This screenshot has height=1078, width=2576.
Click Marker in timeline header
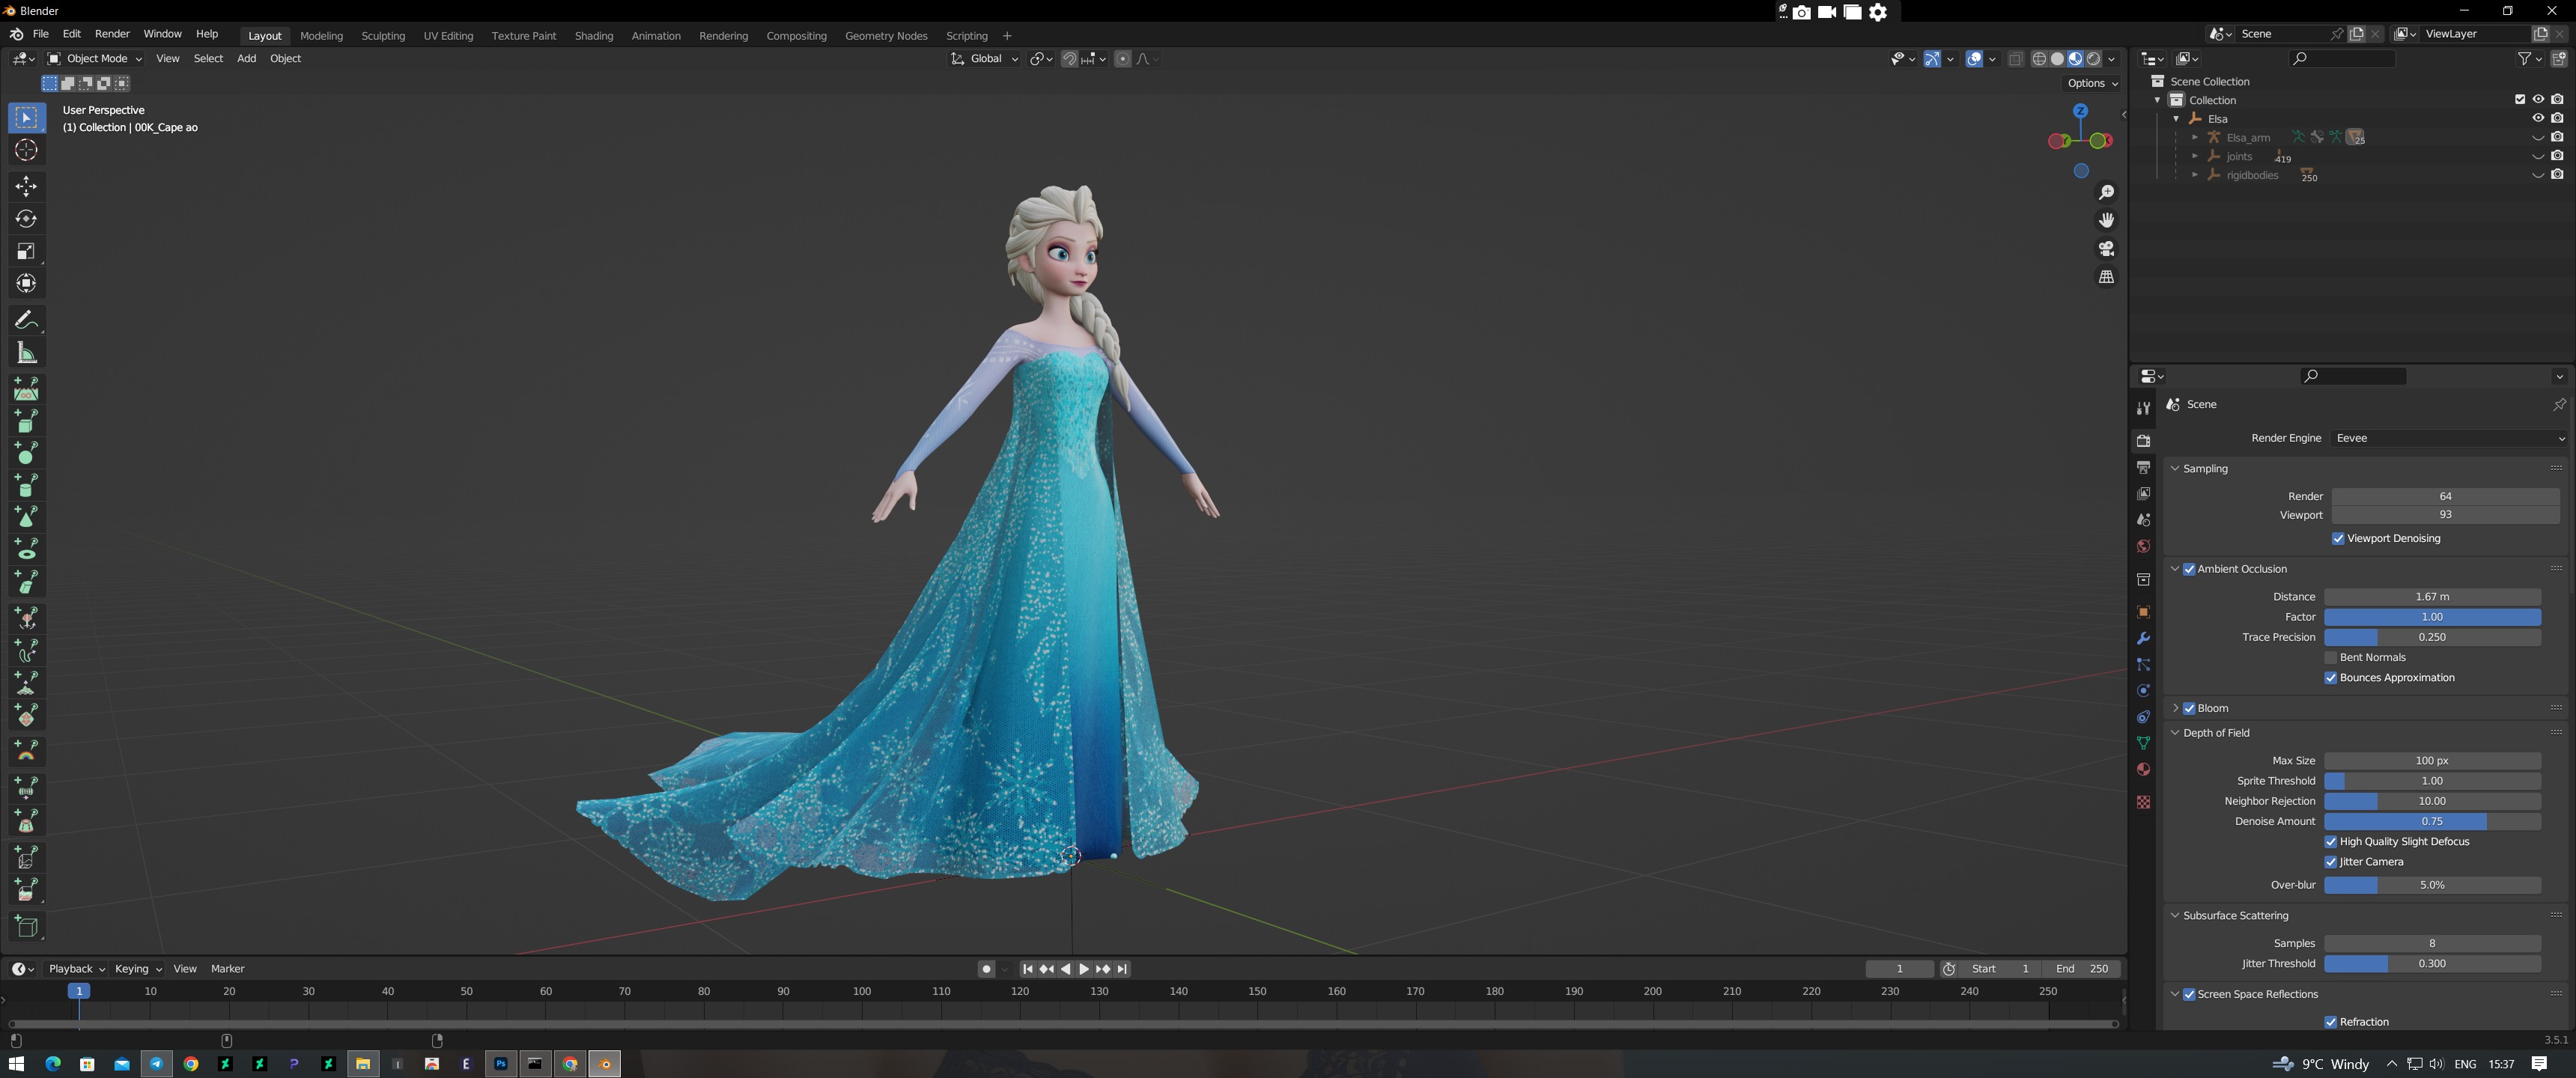point(227,969)
